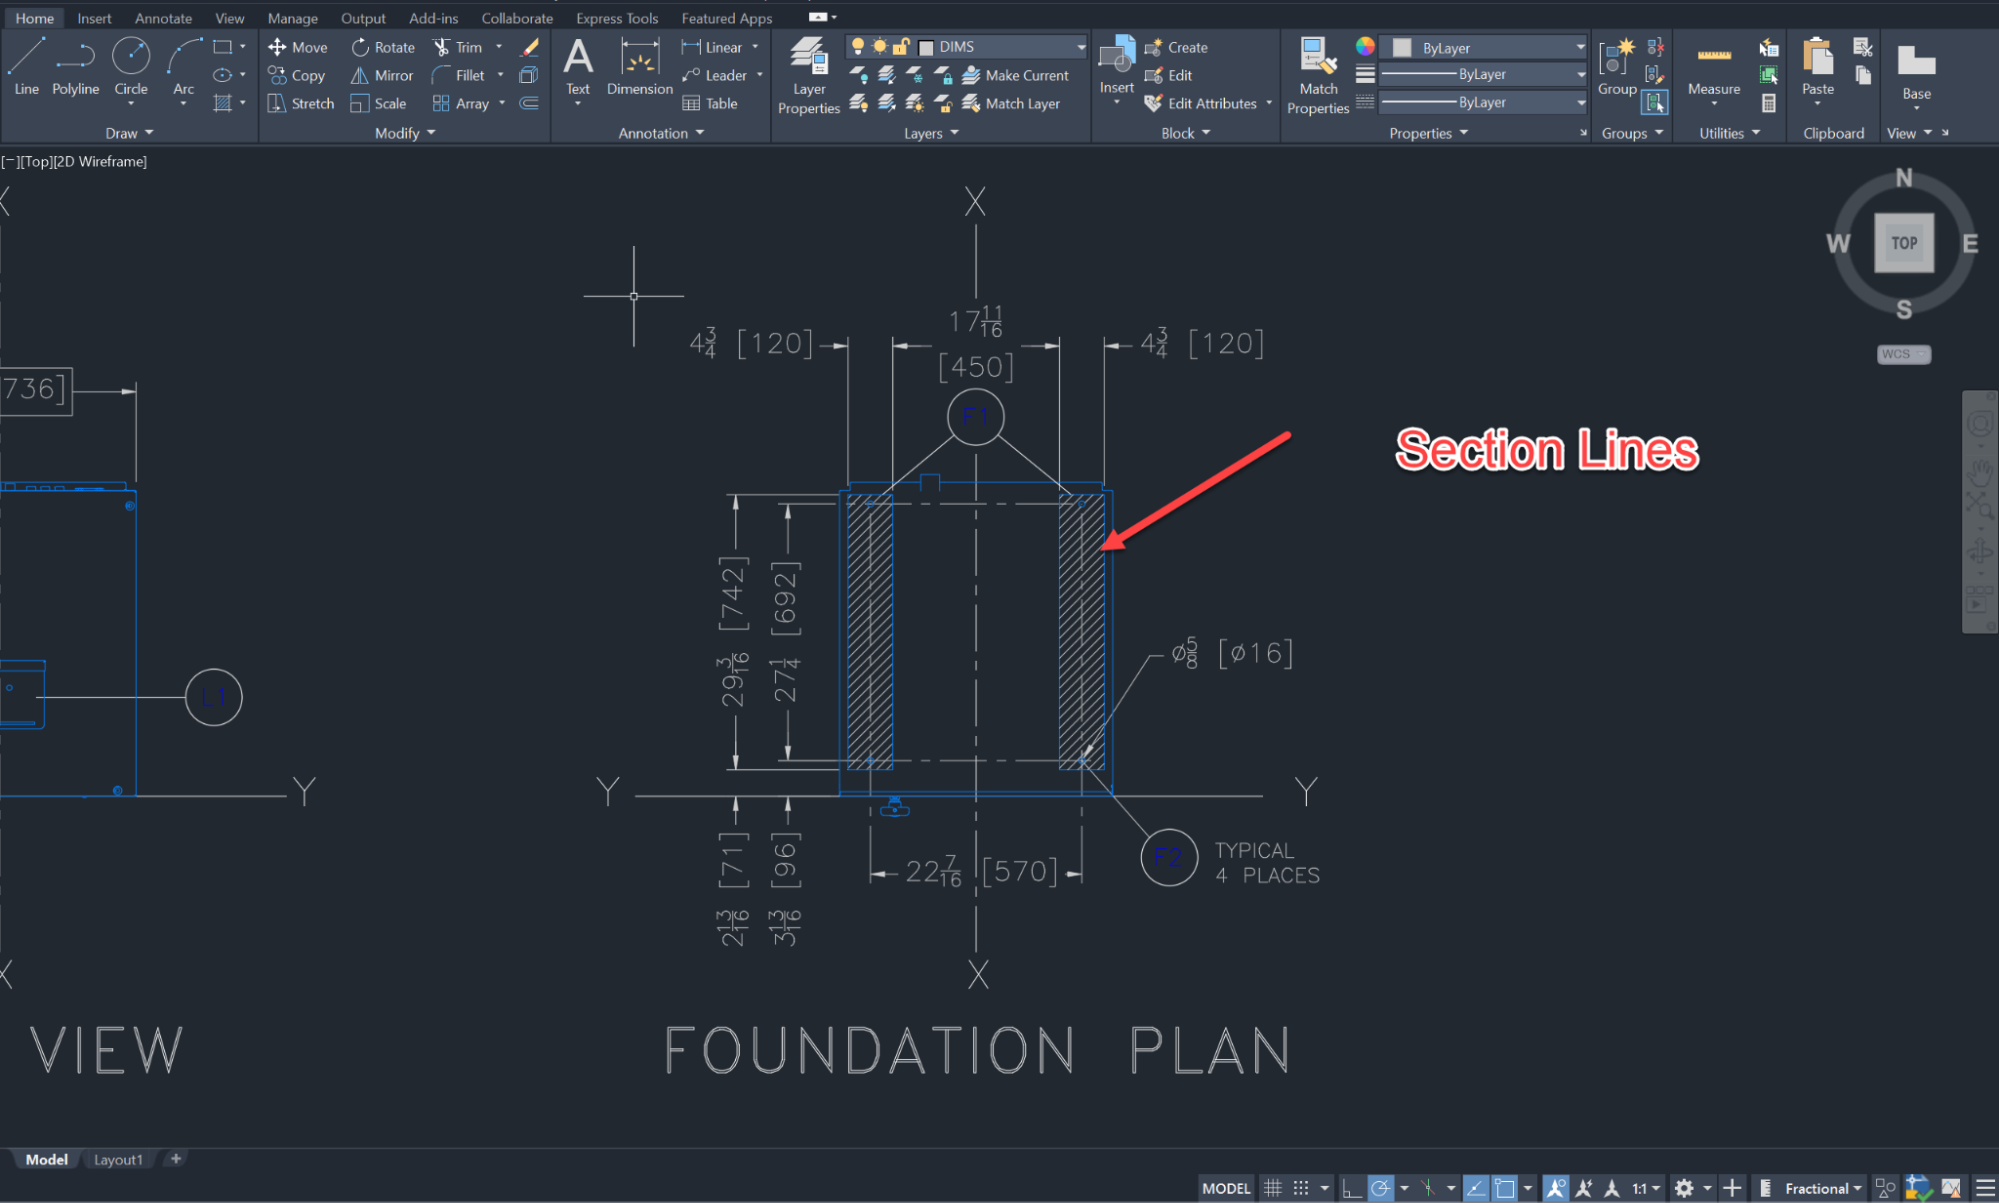The height and width of the screenshot is (1203, 1999).
Task: Toggle ortho mode in status bar
Action: coord(1352,1188)
